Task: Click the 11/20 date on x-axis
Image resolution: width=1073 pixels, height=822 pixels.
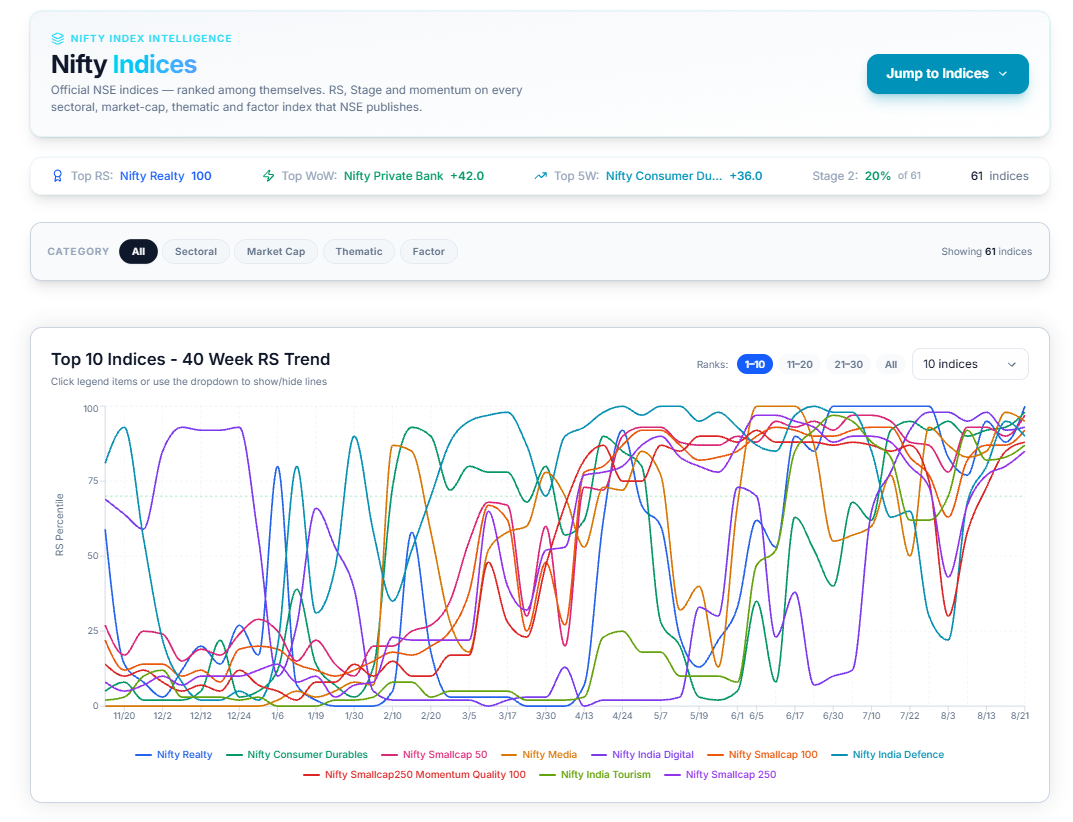Action: coord(124,715)
